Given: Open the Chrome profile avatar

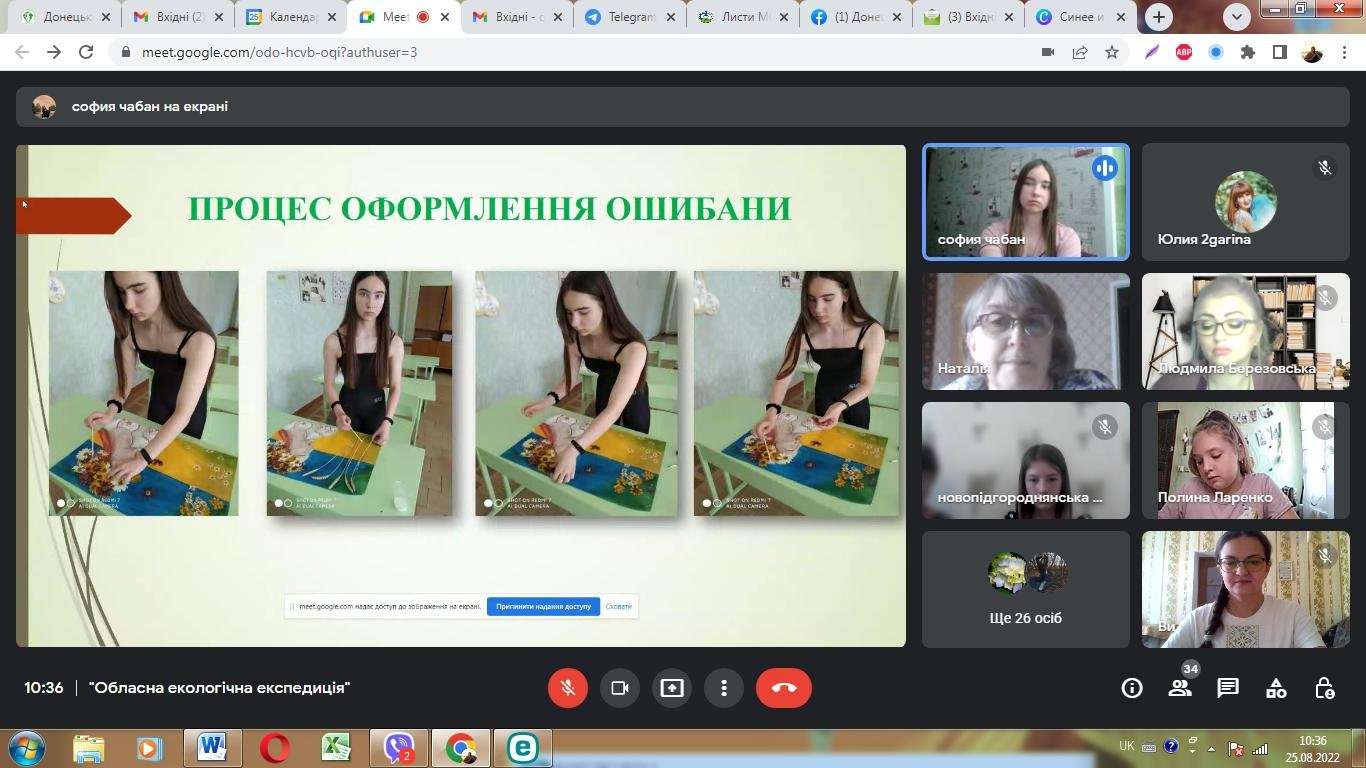Looking at the screenshot, I should click(1312, 52).
